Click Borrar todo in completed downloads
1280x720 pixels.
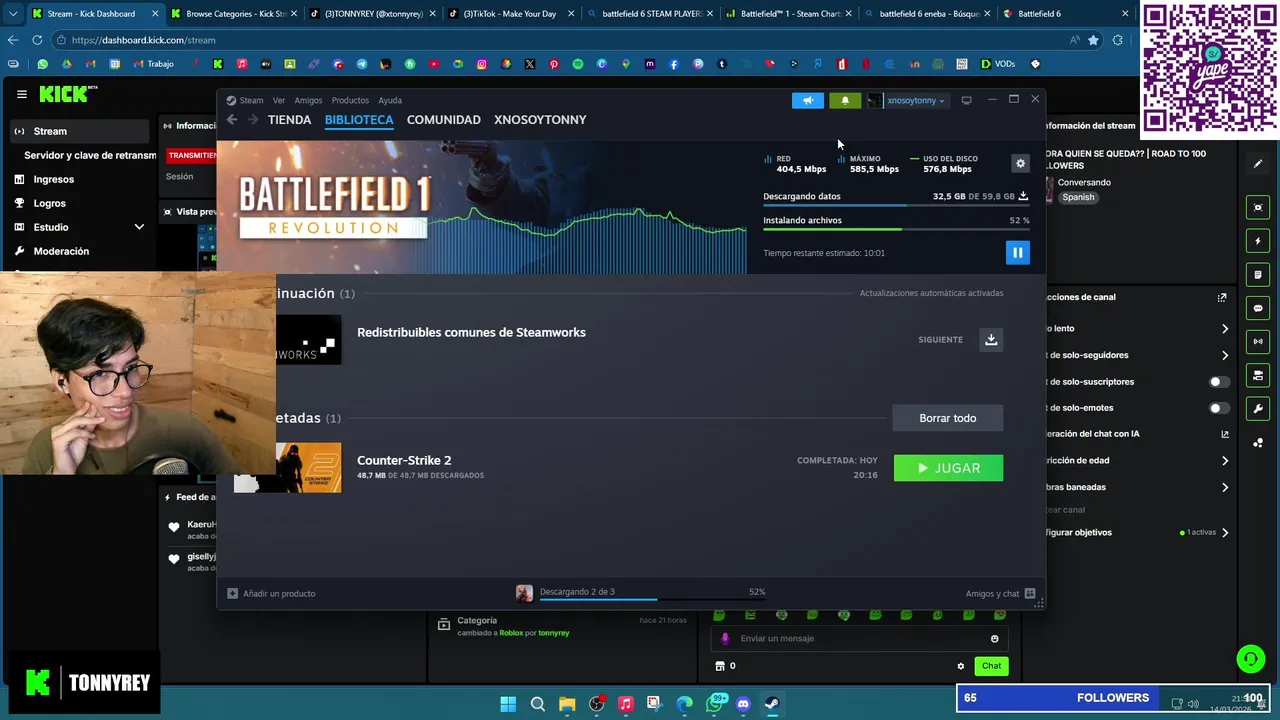948,418
